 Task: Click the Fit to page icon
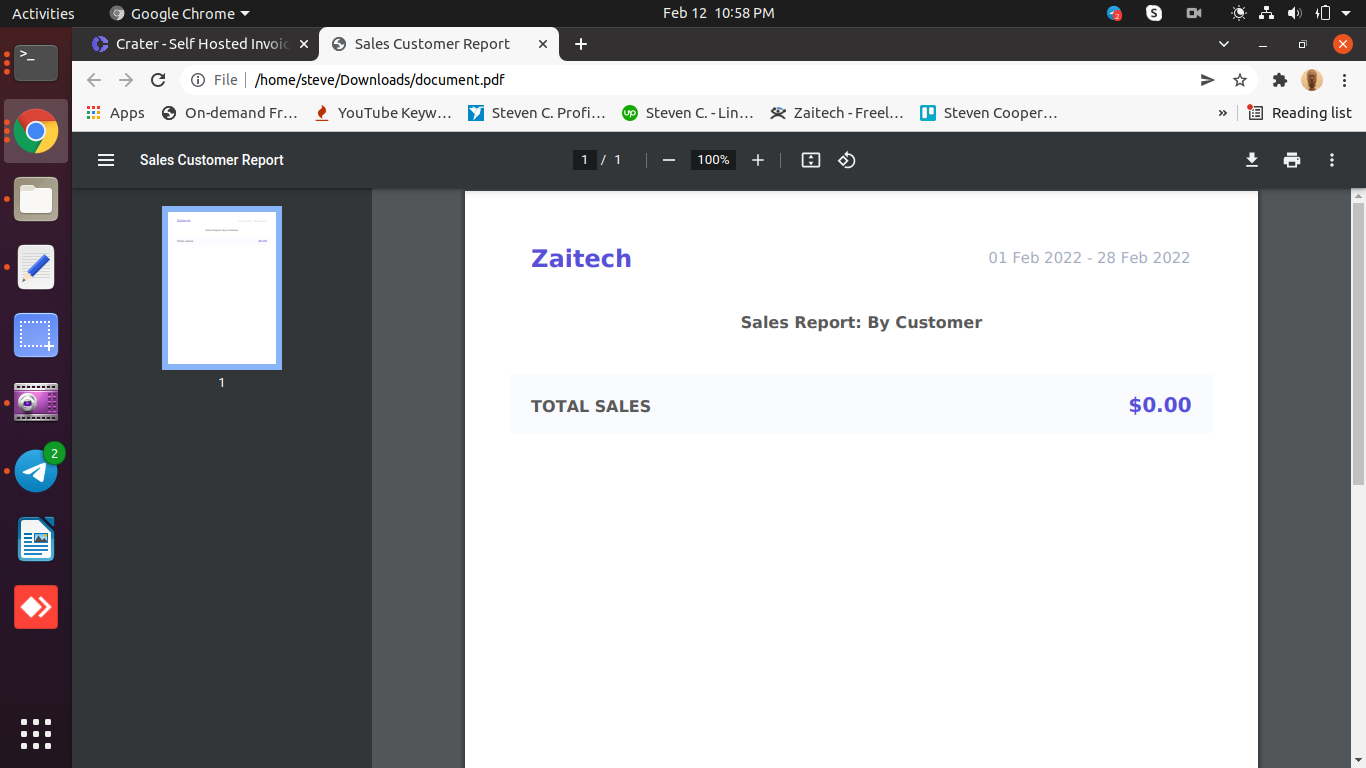(811, 160)
